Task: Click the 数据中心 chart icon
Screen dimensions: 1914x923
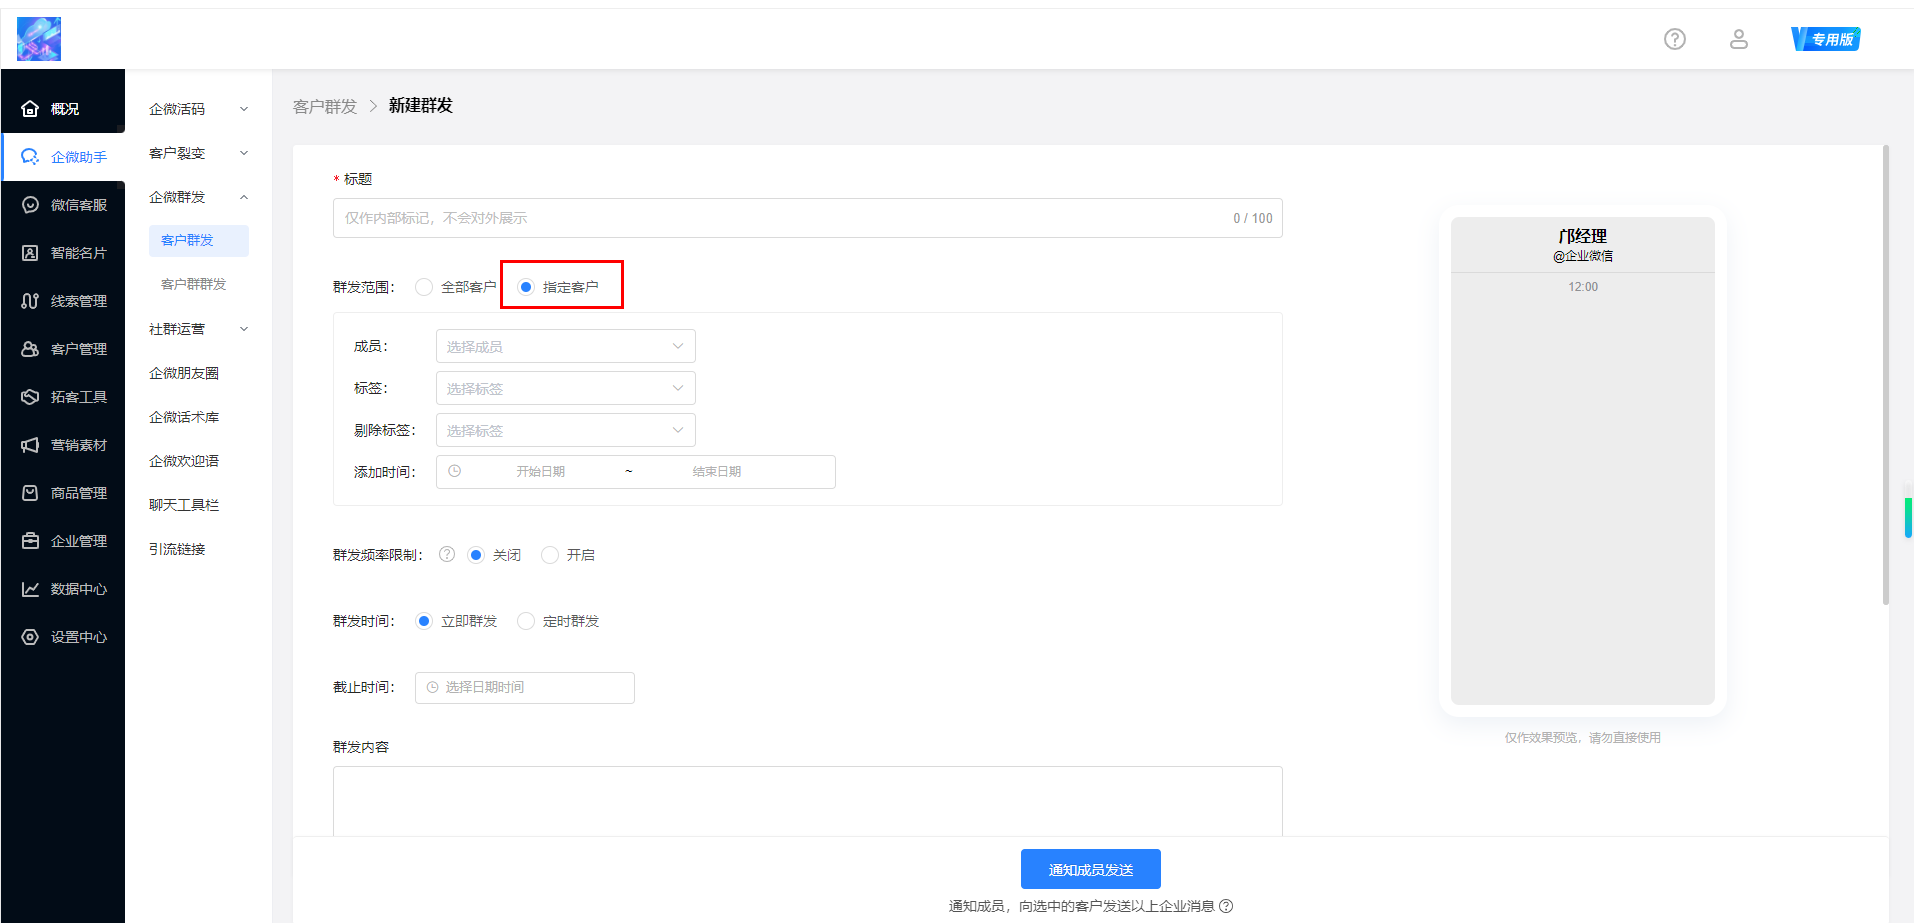Action: point(30,589)
